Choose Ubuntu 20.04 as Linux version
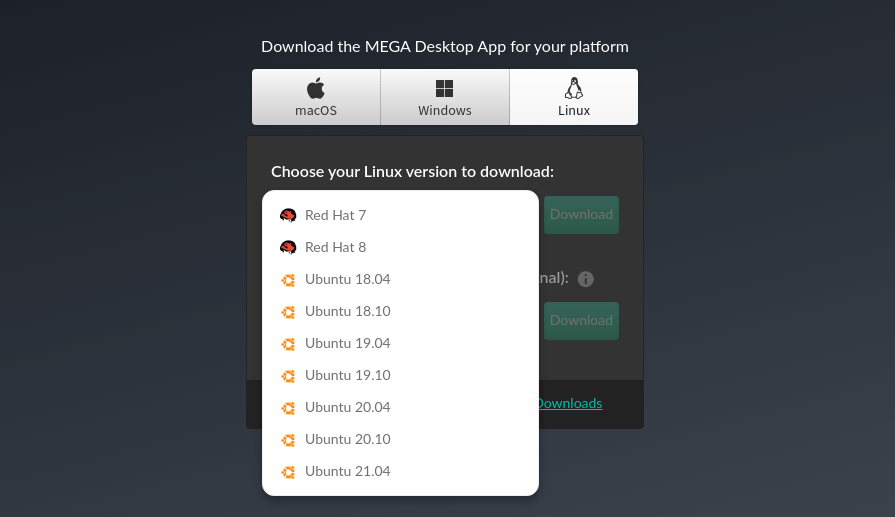This screenshot has width=895, height=517. pos(347,407)
